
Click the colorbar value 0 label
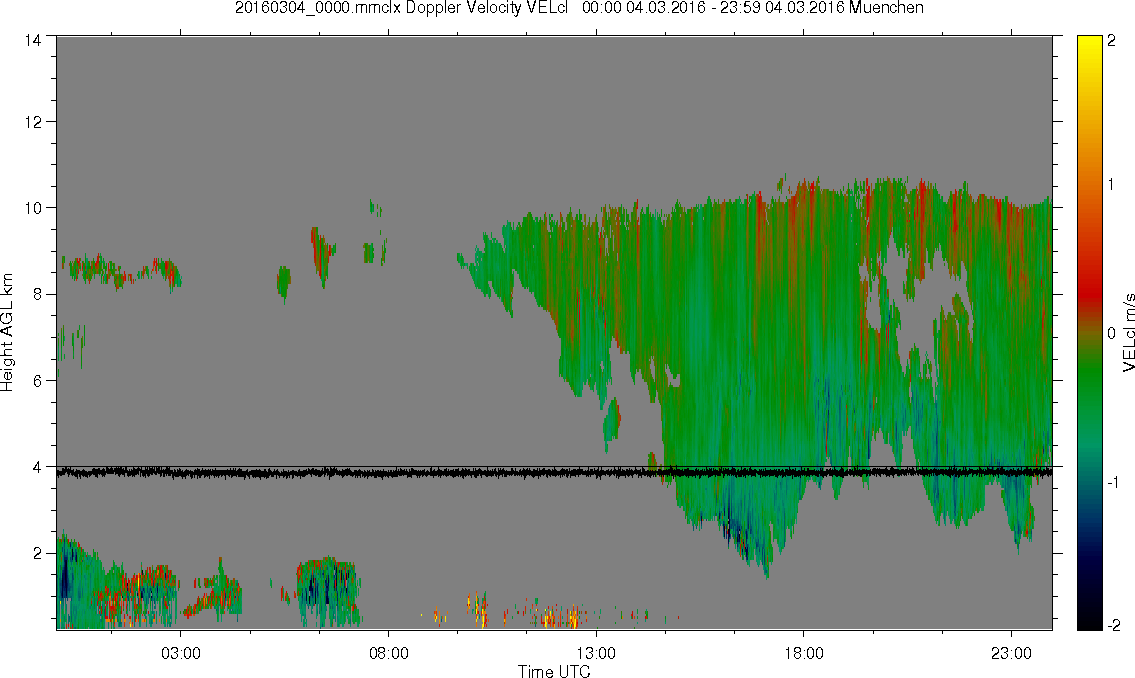click(1112, 333)
